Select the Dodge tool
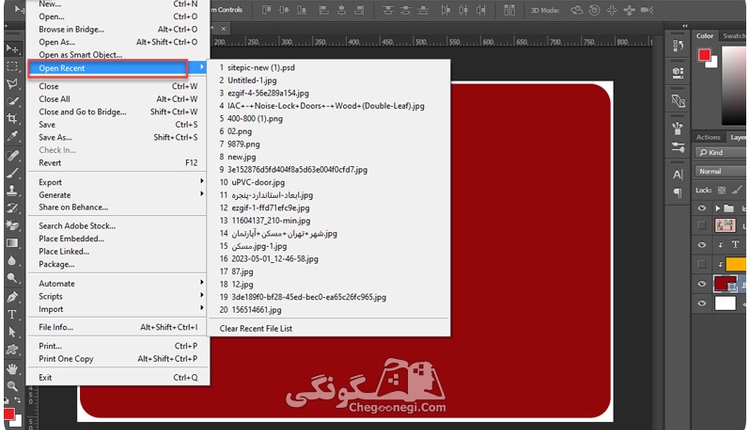 (x=12, y=278)
